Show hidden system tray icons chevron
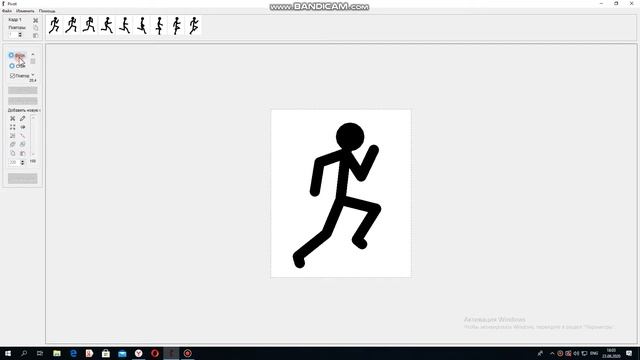Viewport: 640px width, 360px height. click(552, 353)
